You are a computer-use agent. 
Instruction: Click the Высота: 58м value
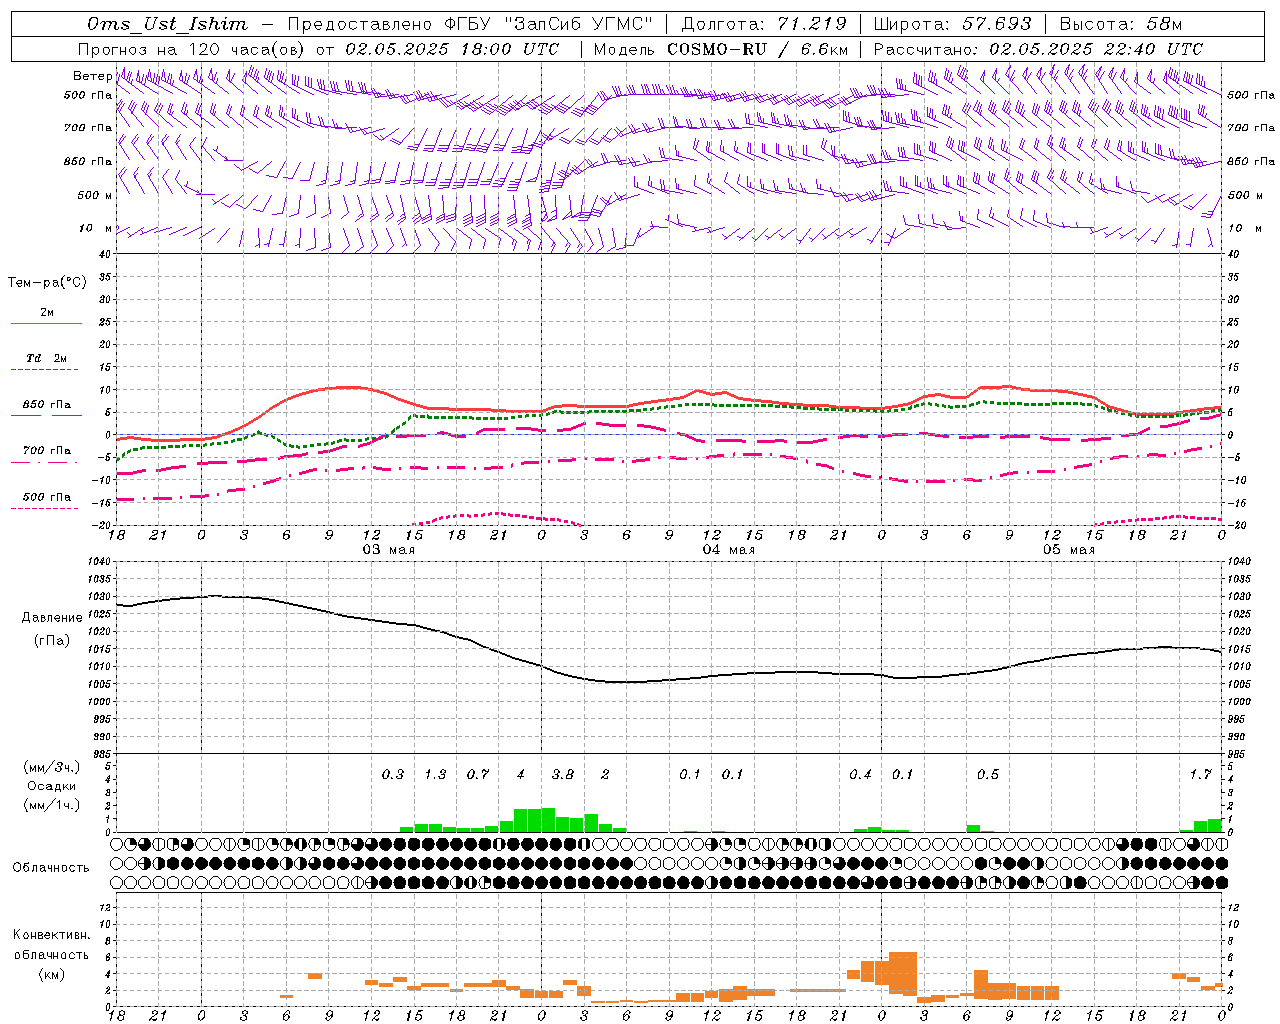click(1120, 24)
